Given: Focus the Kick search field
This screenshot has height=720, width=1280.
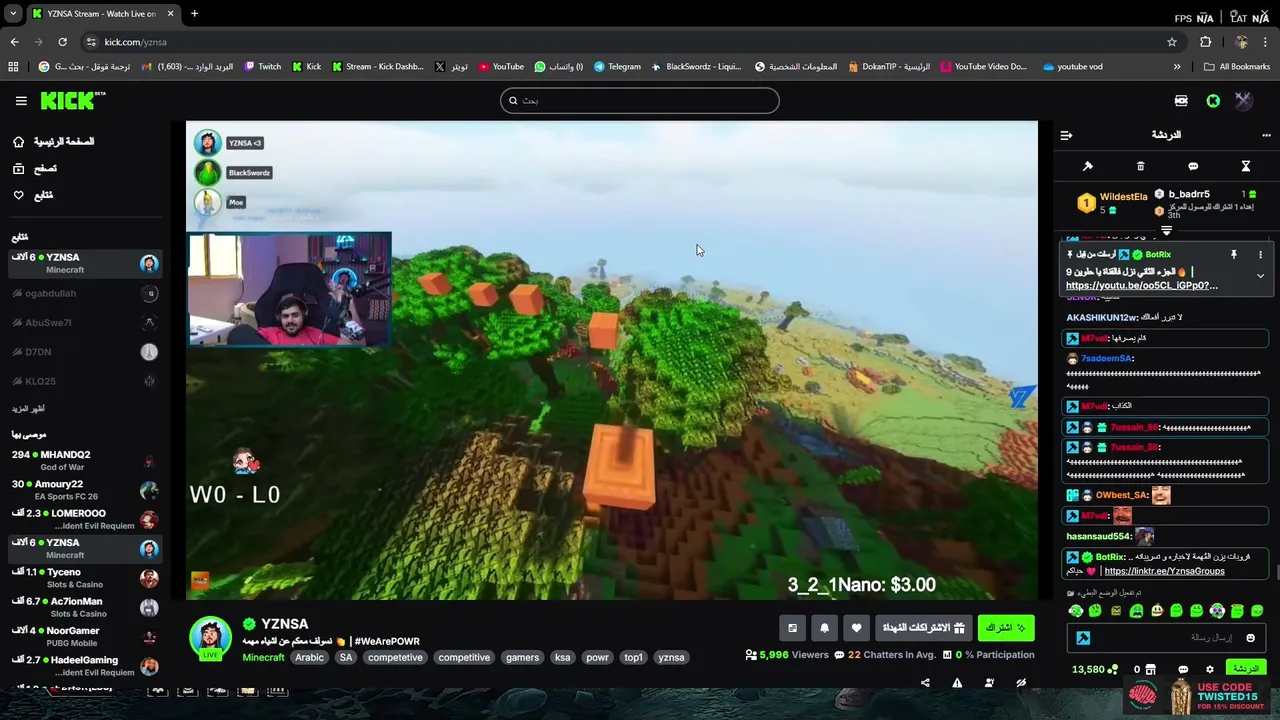Looking at the screenshot, I should point(640,100).
